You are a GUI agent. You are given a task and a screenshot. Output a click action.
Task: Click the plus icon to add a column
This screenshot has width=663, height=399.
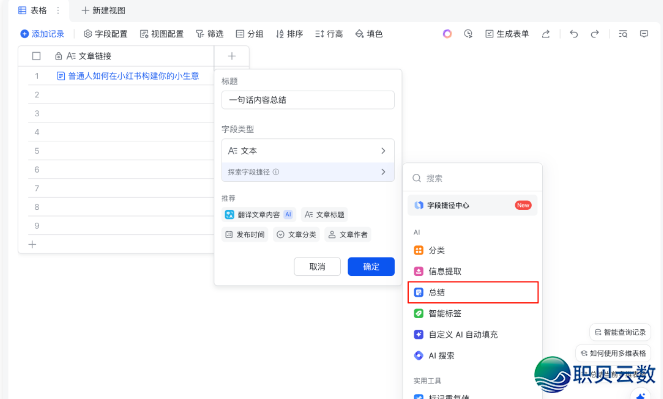232,56
